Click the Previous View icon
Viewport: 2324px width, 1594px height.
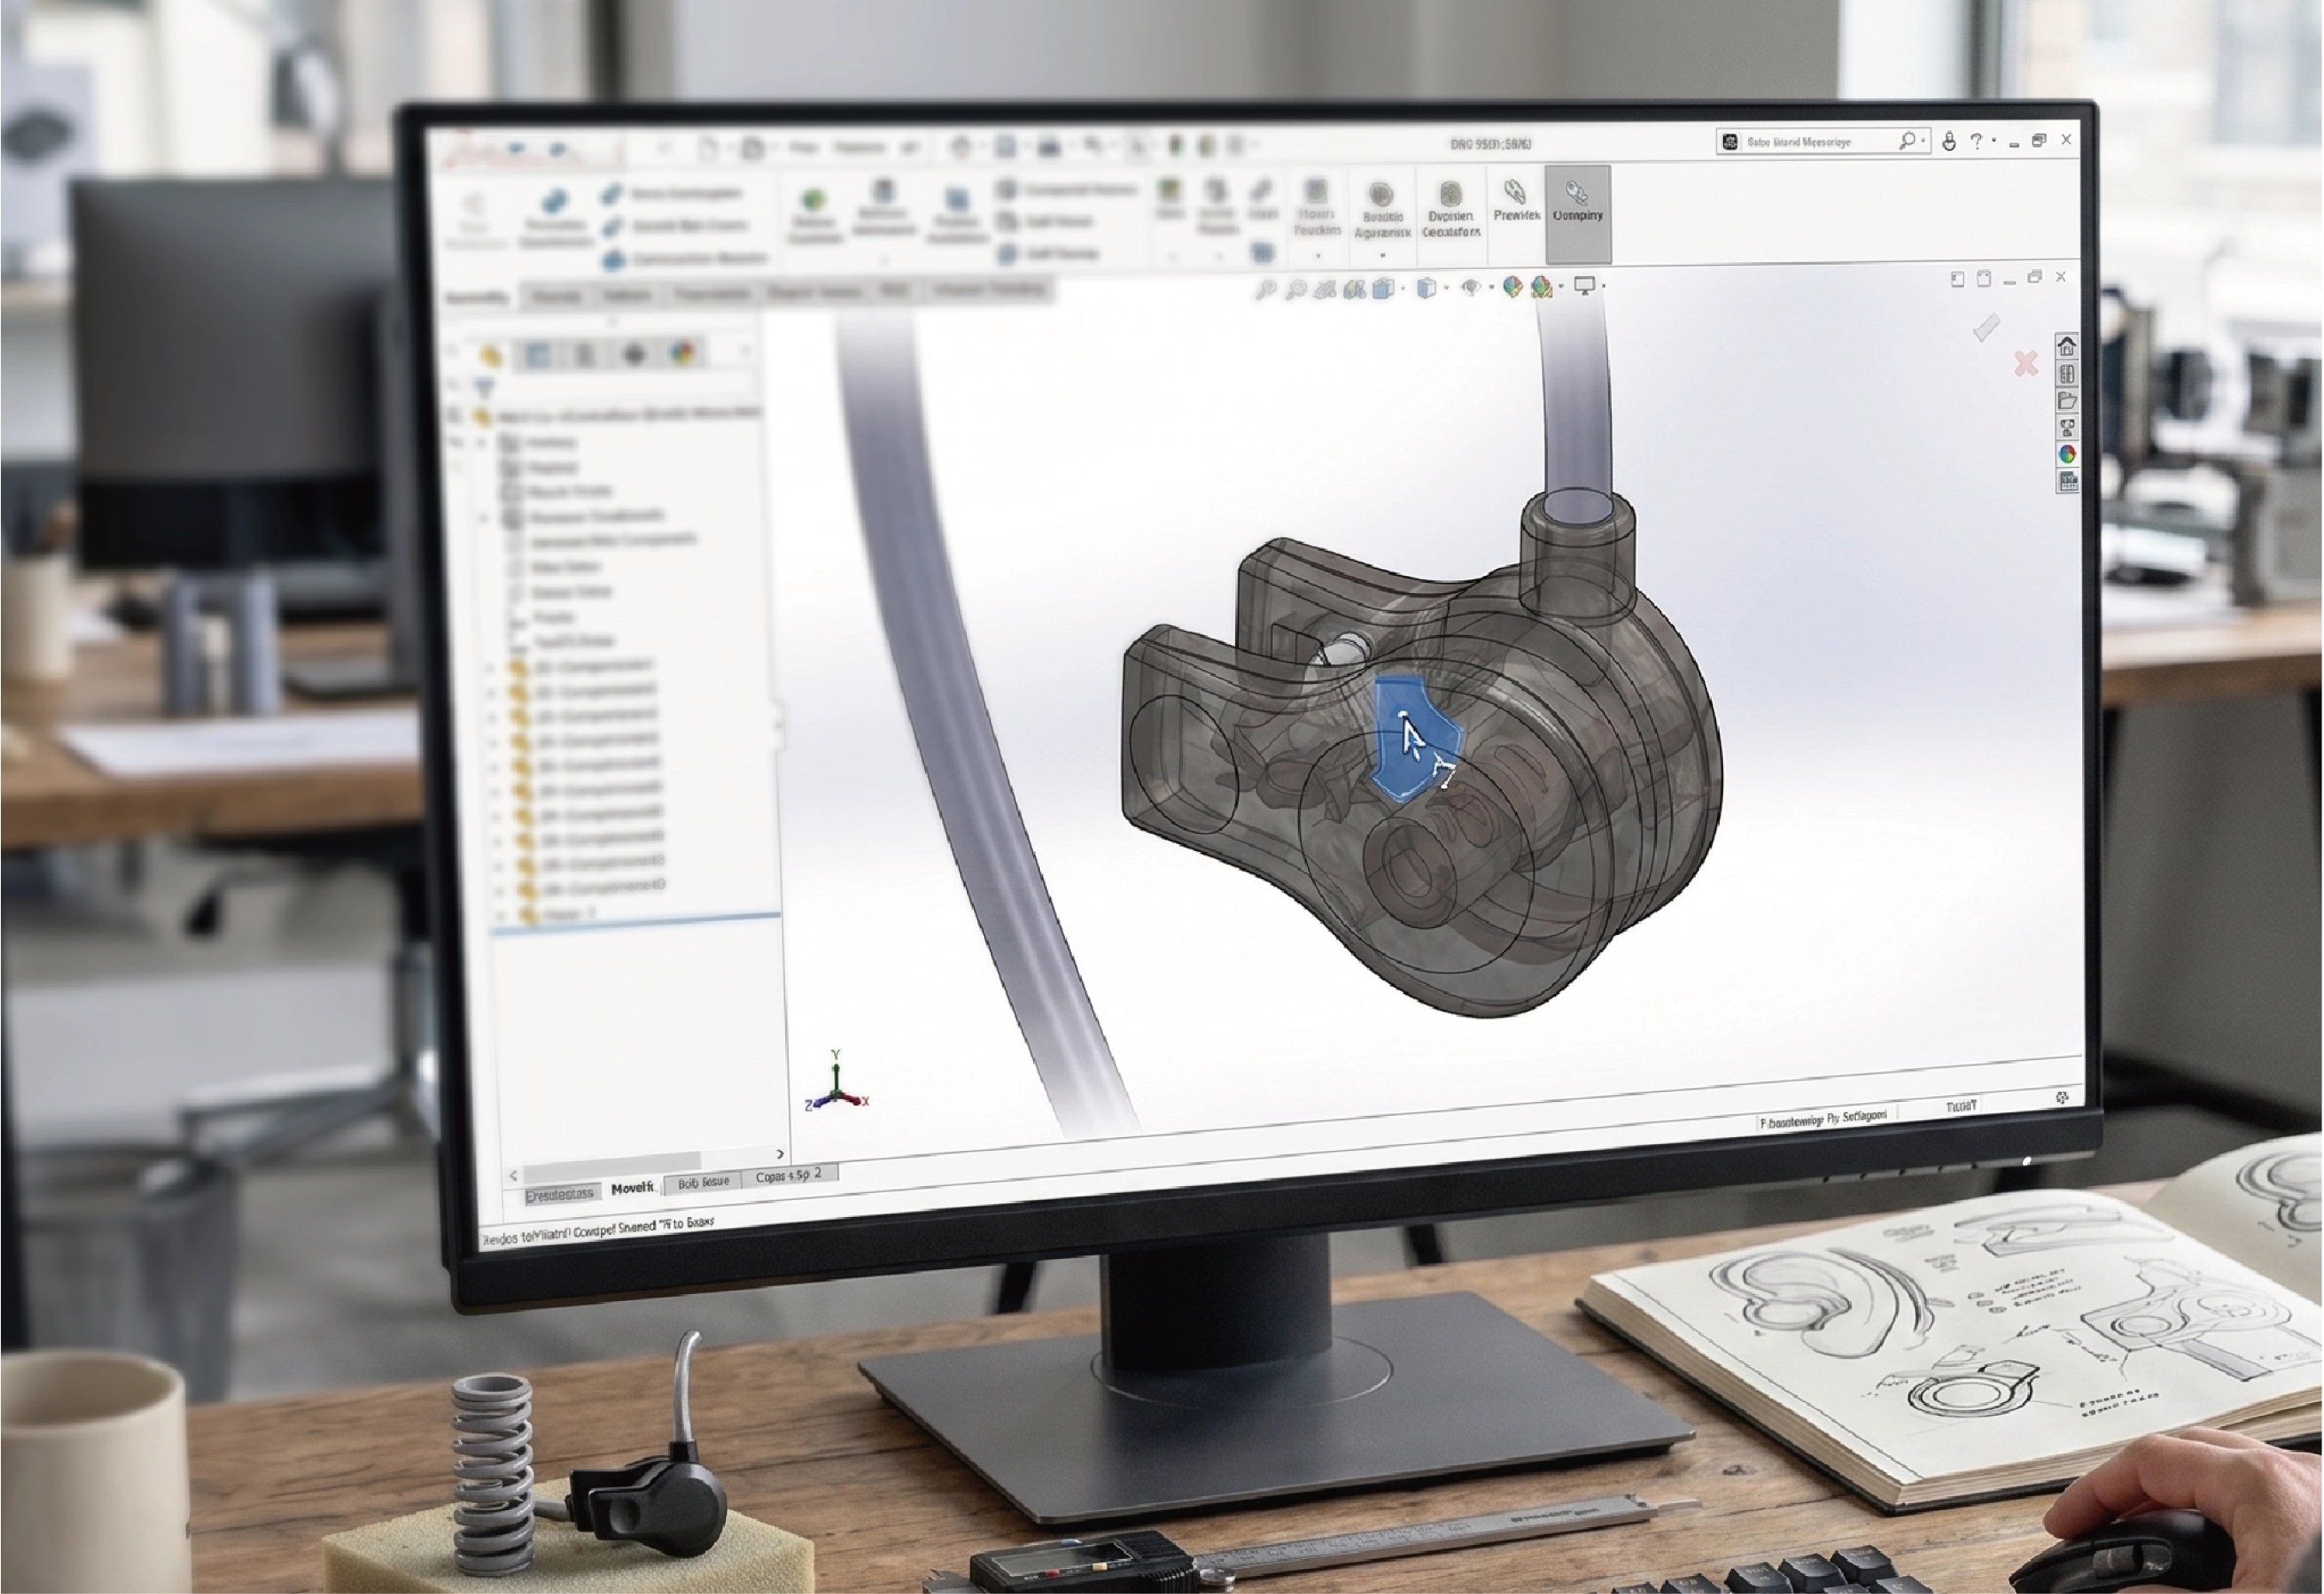tap(1326, 290)
